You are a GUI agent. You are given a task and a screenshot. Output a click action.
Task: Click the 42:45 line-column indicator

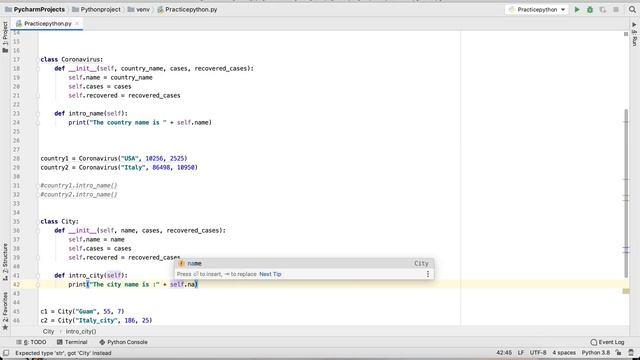(x=504, y=353)
